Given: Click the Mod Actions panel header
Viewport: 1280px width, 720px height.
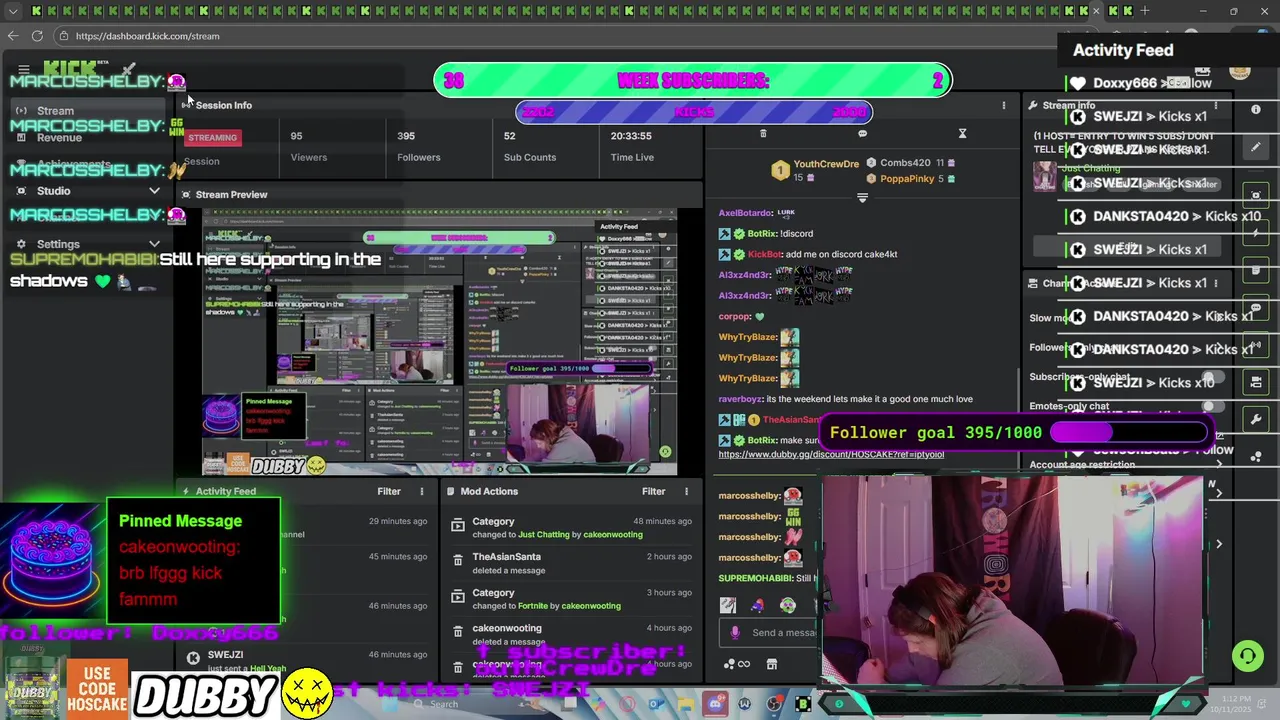Looking at the screenshot, I should 489,491.
